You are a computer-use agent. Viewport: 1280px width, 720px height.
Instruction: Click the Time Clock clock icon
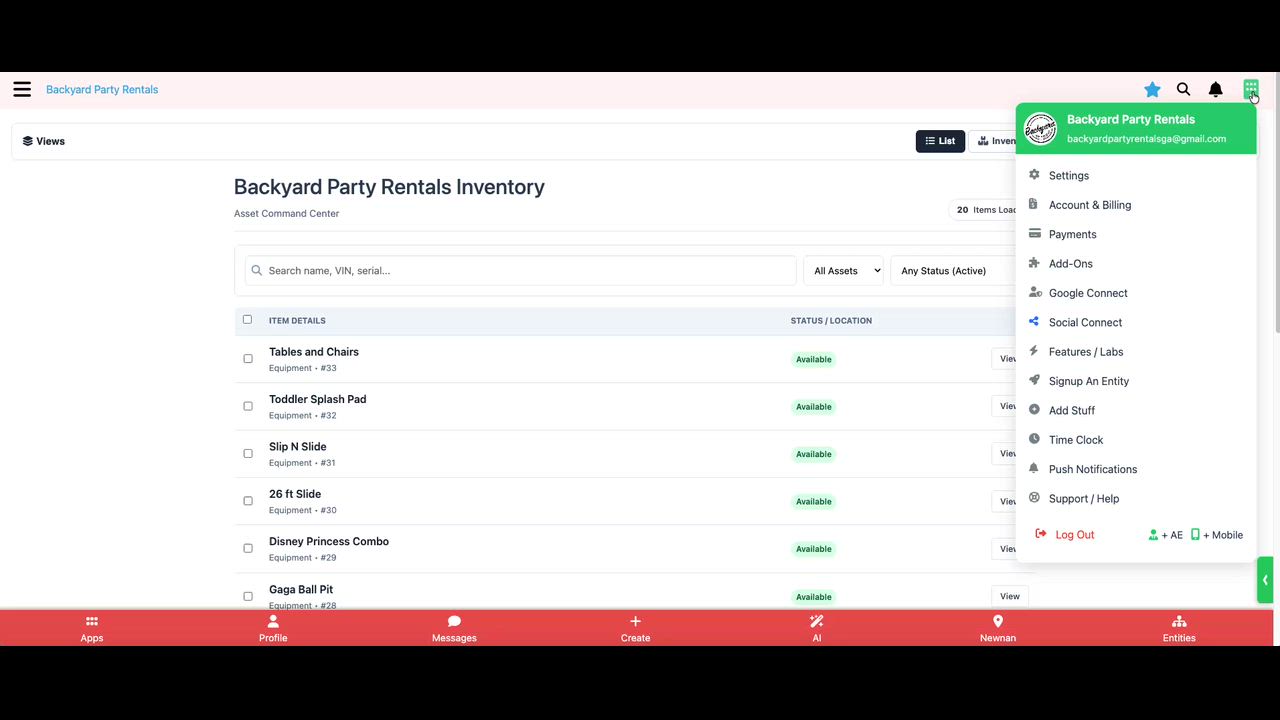click(1034, 439)
